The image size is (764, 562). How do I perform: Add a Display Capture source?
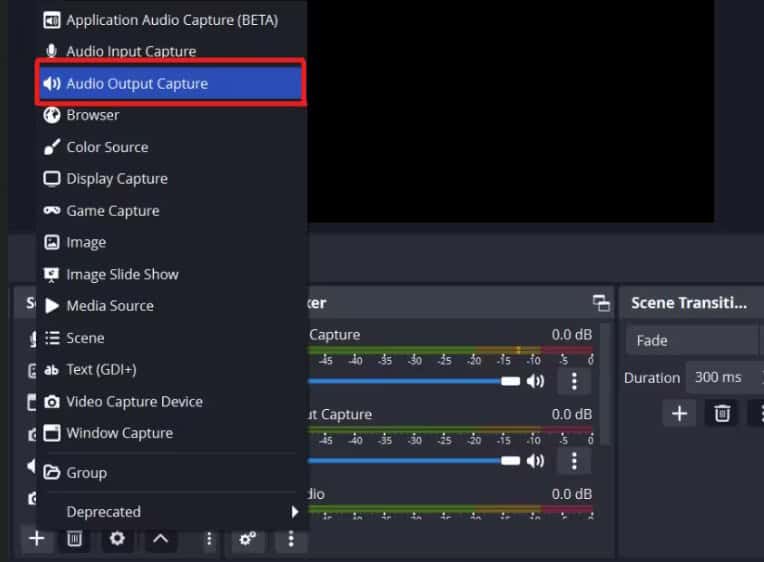(172, 179)
